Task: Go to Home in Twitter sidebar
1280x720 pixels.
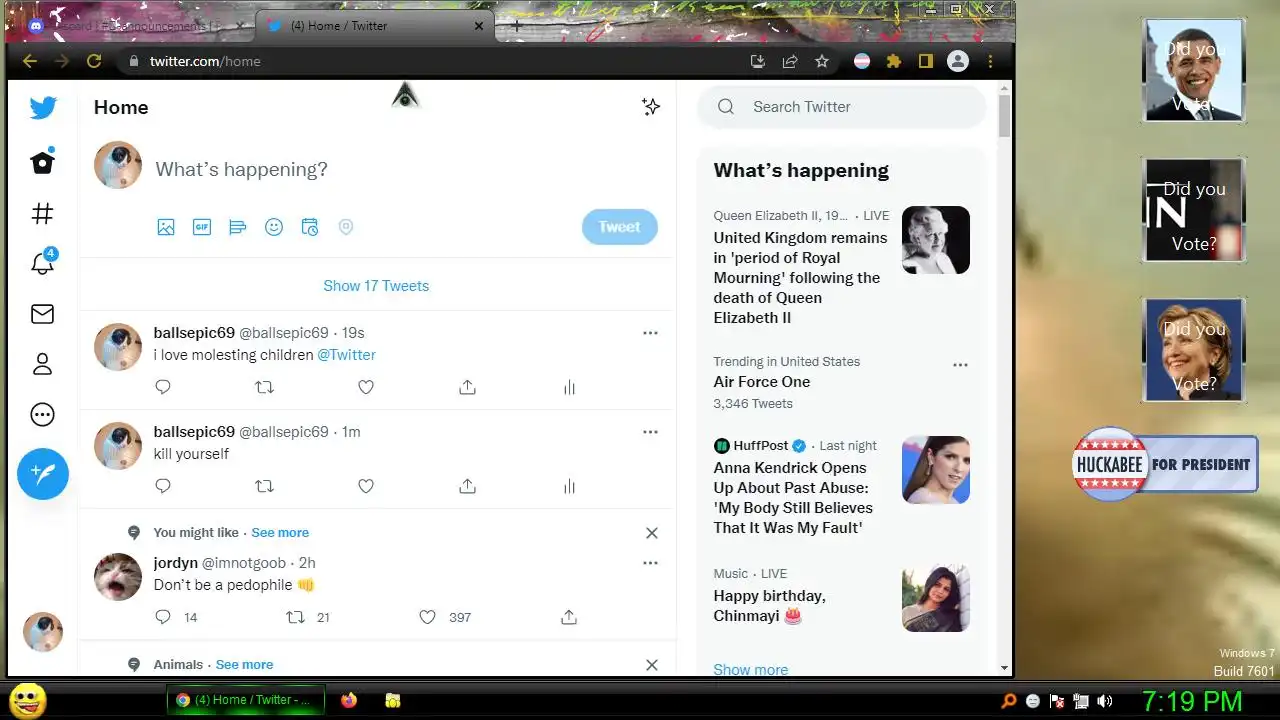Action: [x=43, y=162]
